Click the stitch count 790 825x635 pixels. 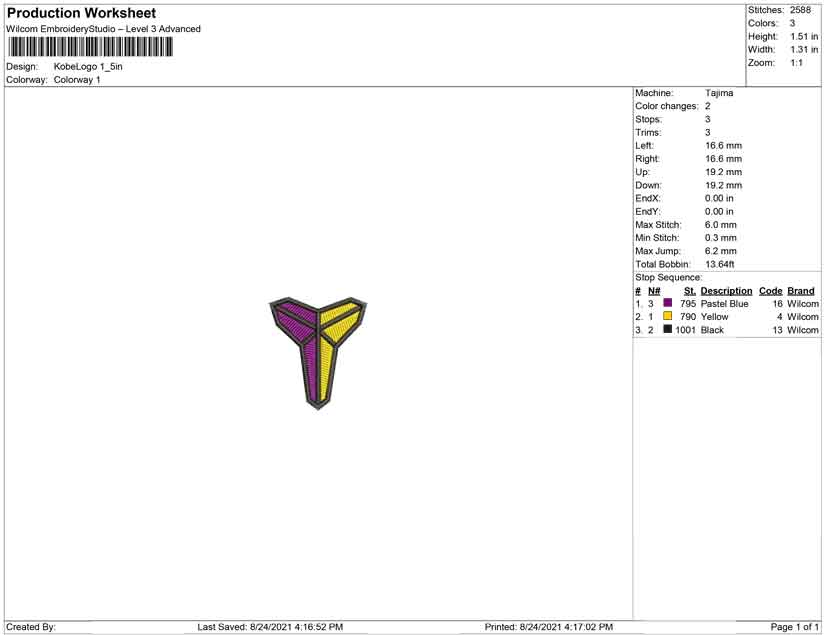tap(688, 317)
